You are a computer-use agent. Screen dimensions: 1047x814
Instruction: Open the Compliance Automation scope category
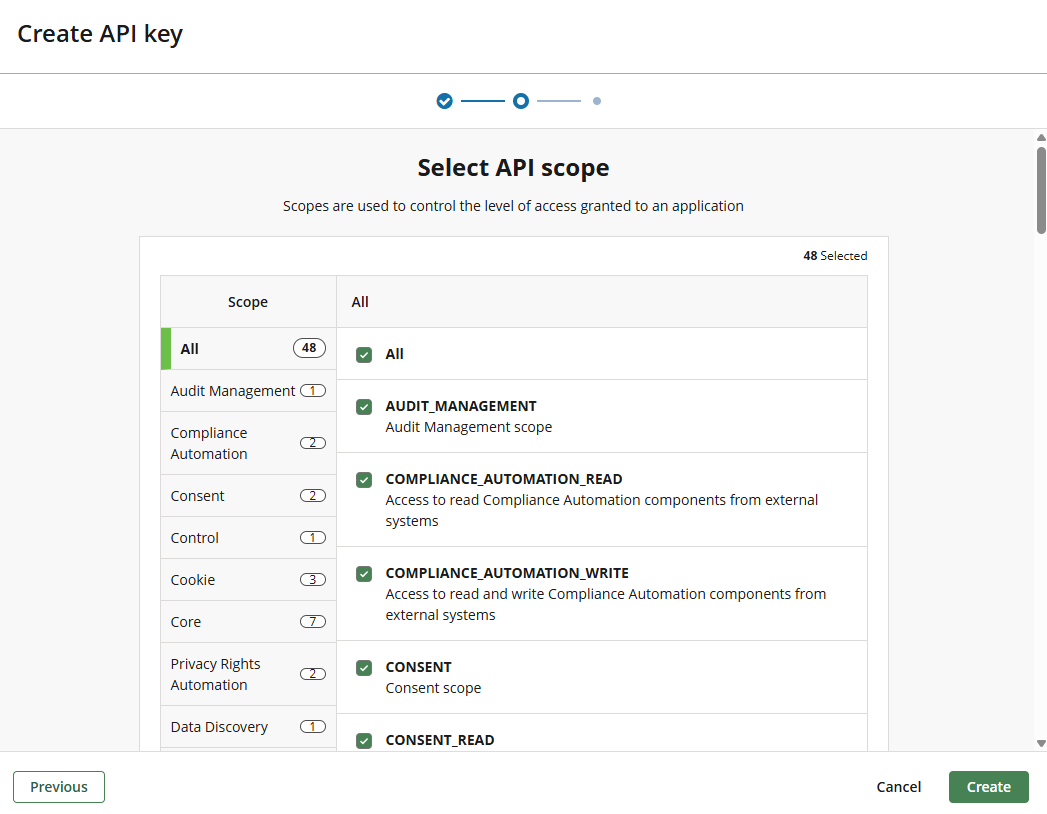coord(230,443)
